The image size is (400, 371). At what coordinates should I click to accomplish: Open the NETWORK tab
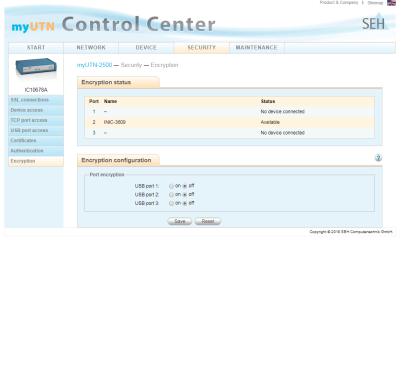click(91, 48)
